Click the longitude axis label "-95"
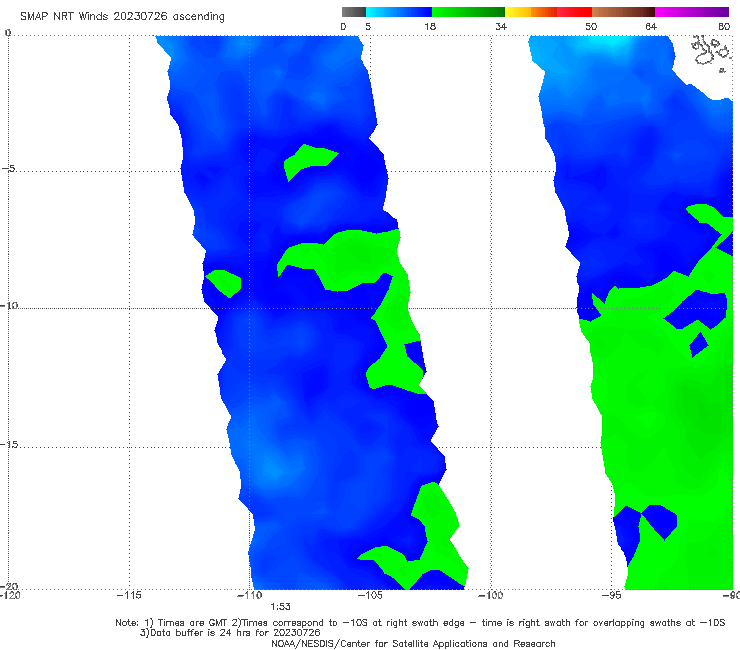740x650 pixels. 611,595
